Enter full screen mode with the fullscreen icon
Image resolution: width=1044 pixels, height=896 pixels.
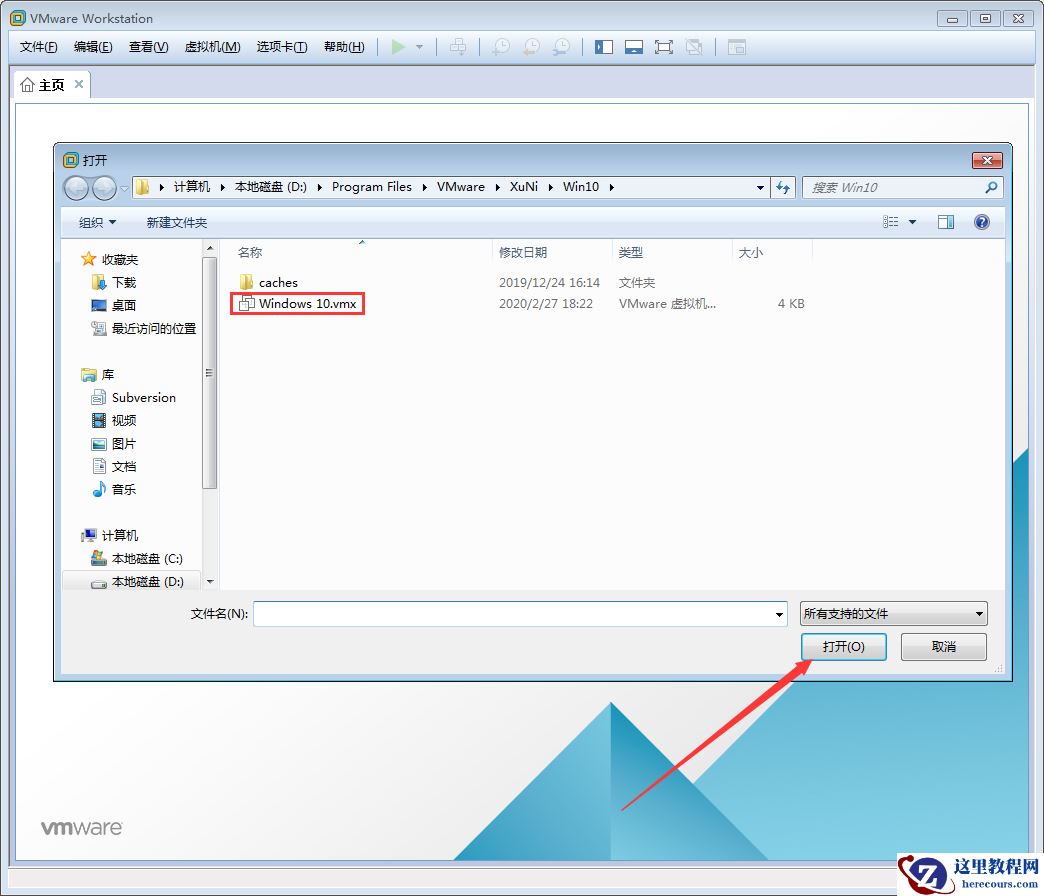pos(664,46)
